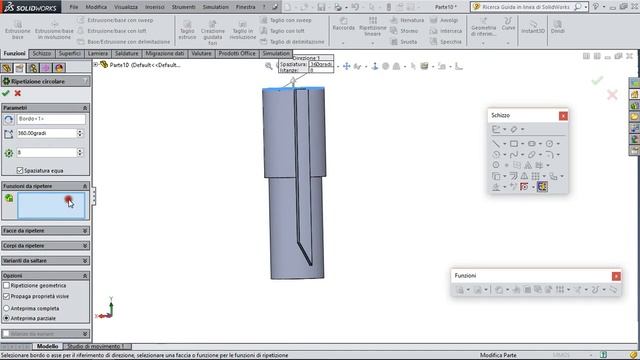
Task: Expand Parte10 tree node
Action: coord(96,64)
